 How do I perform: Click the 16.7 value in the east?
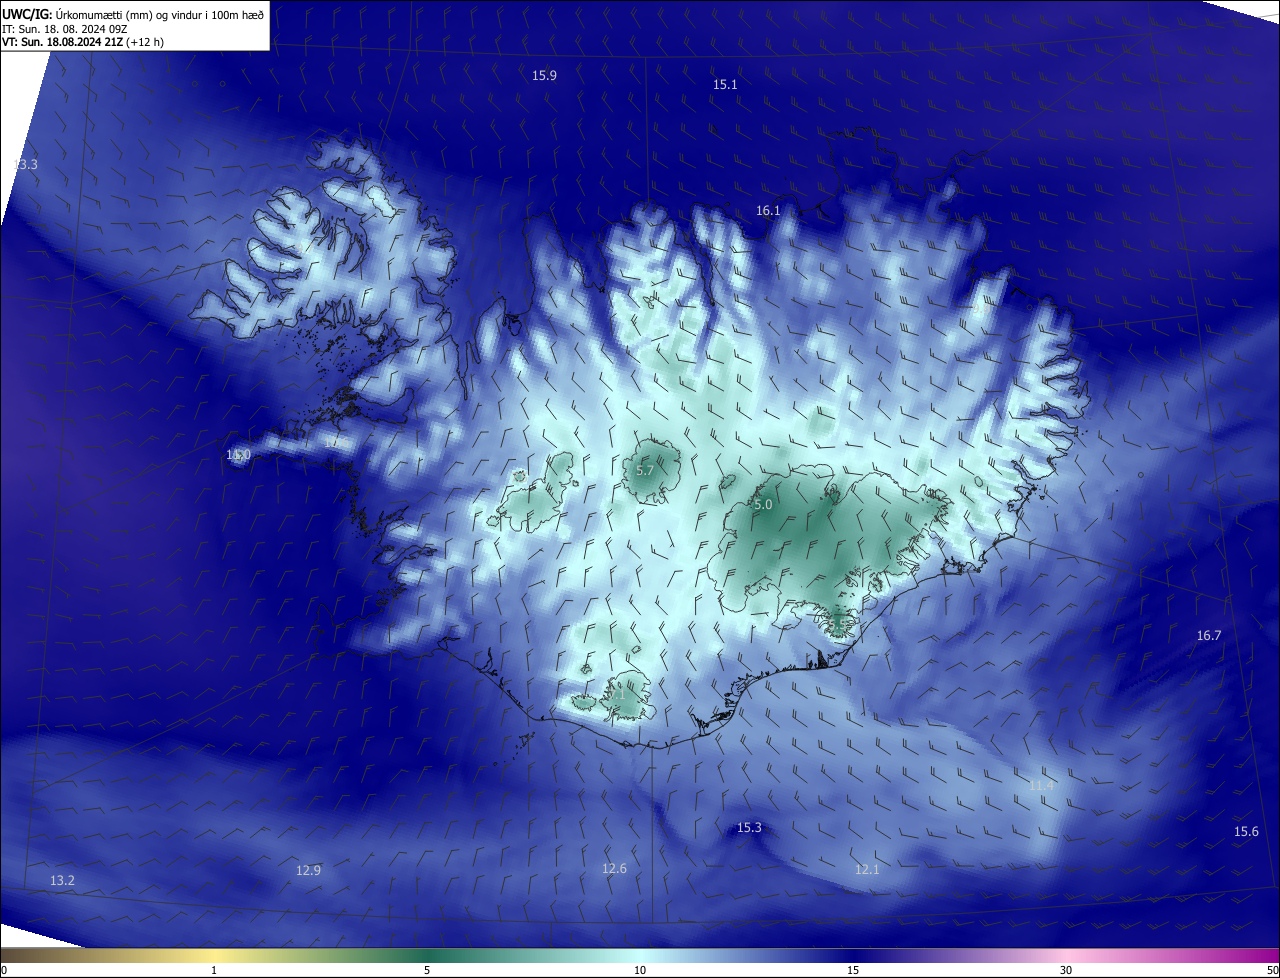(x=1209, y=636)
